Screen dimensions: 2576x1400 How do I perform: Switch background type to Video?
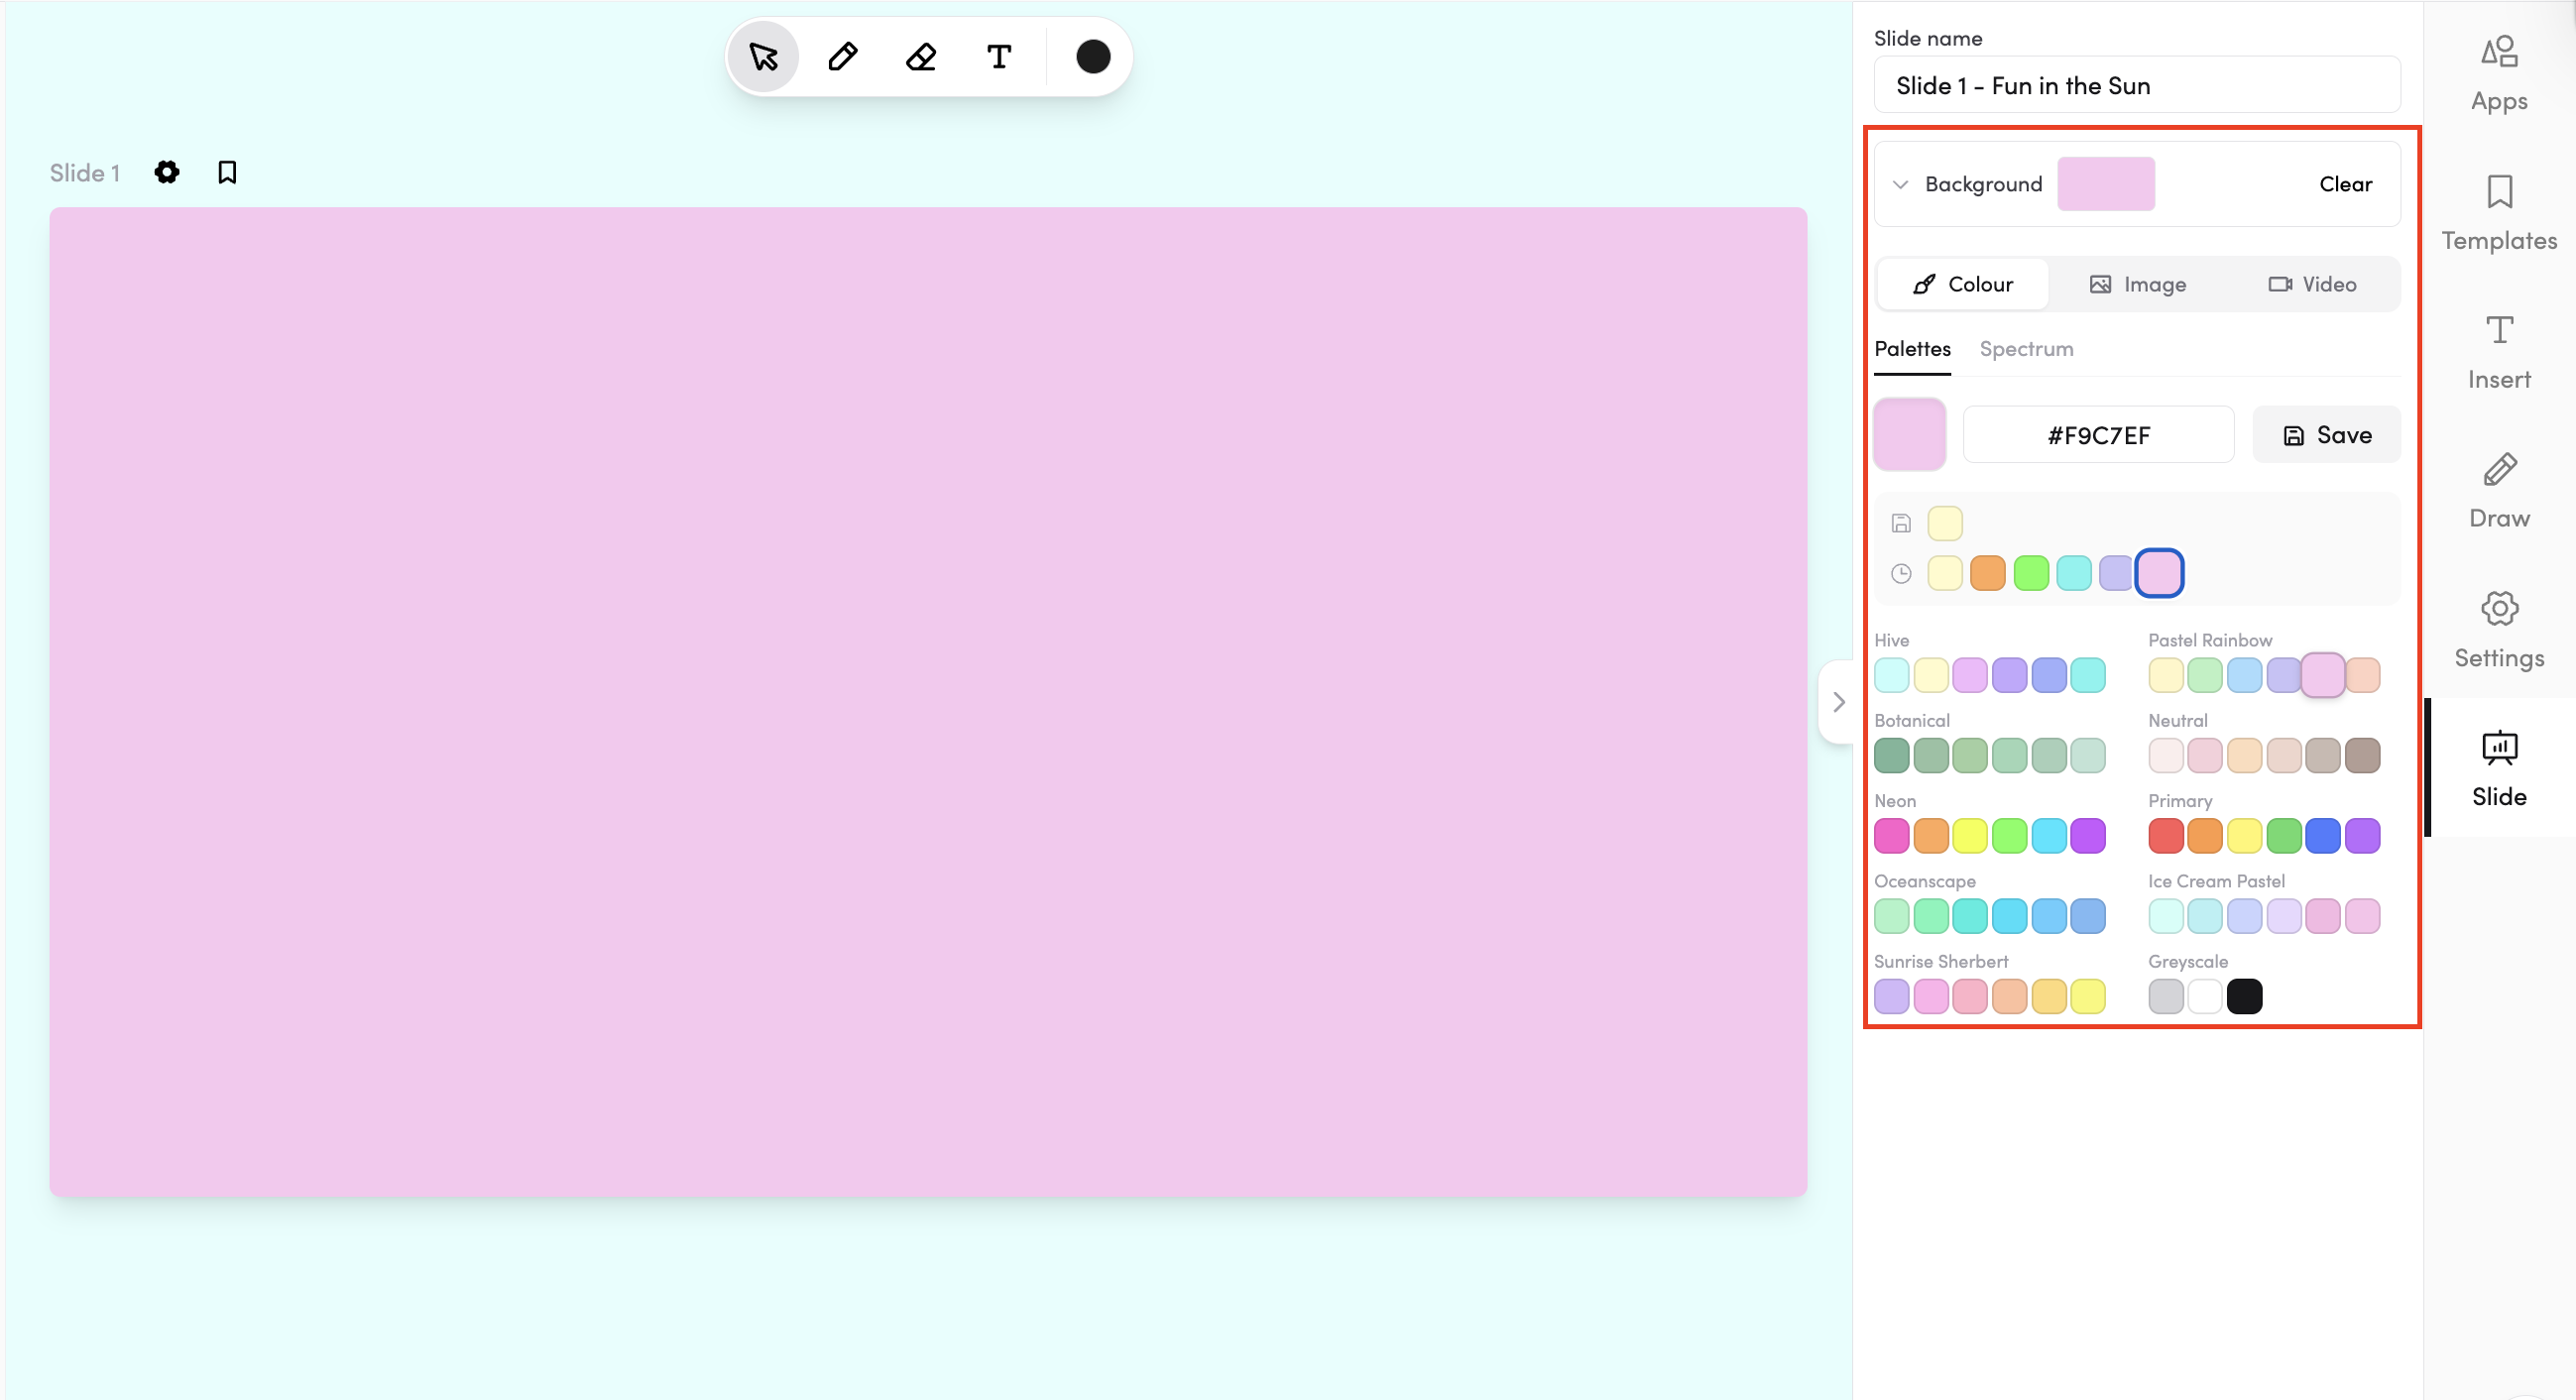point(2311,284)
